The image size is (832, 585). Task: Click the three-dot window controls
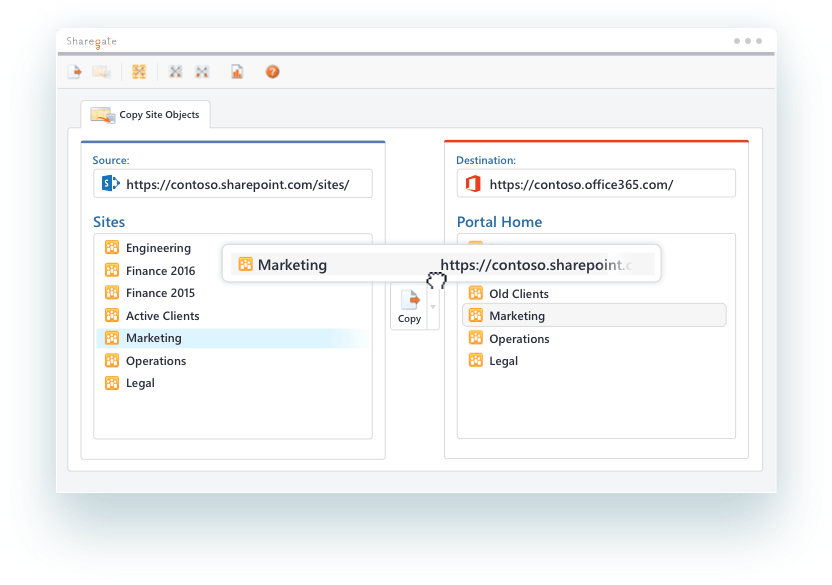748,41
